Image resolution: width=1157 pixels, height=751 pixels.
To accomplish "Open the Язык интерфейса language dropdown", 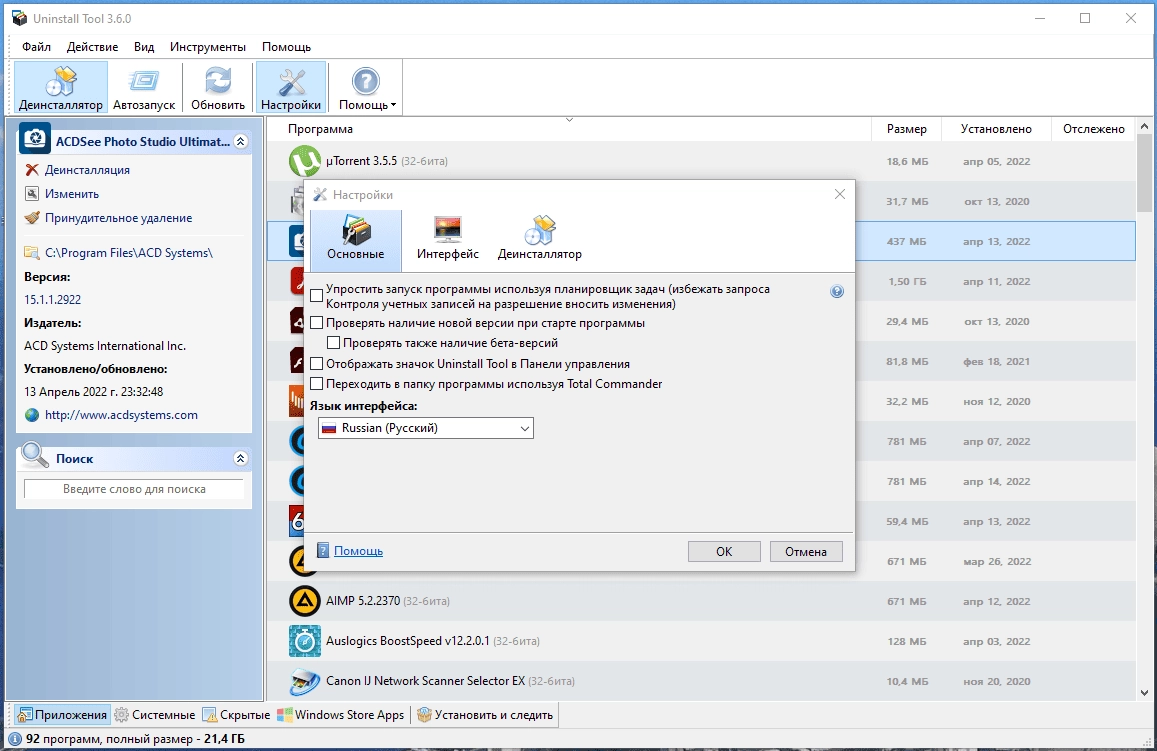I will click(x=426, y=428).
